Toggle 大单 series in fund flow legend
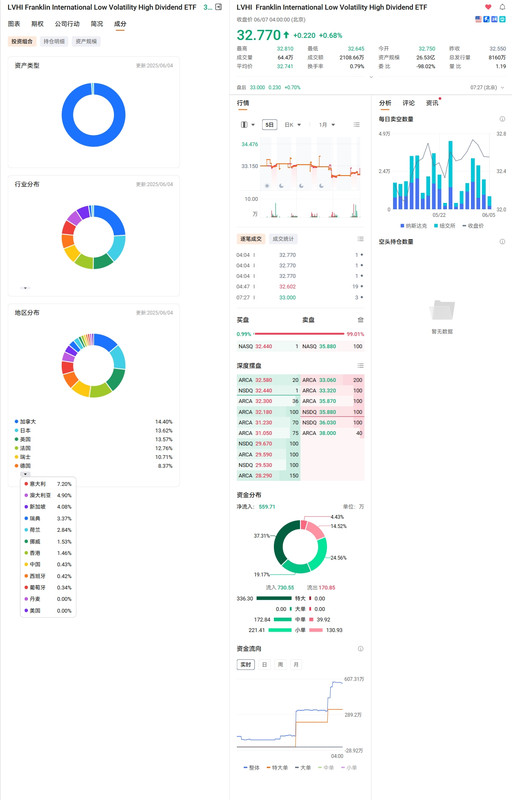The image size is (512, 800). point(303,767)
